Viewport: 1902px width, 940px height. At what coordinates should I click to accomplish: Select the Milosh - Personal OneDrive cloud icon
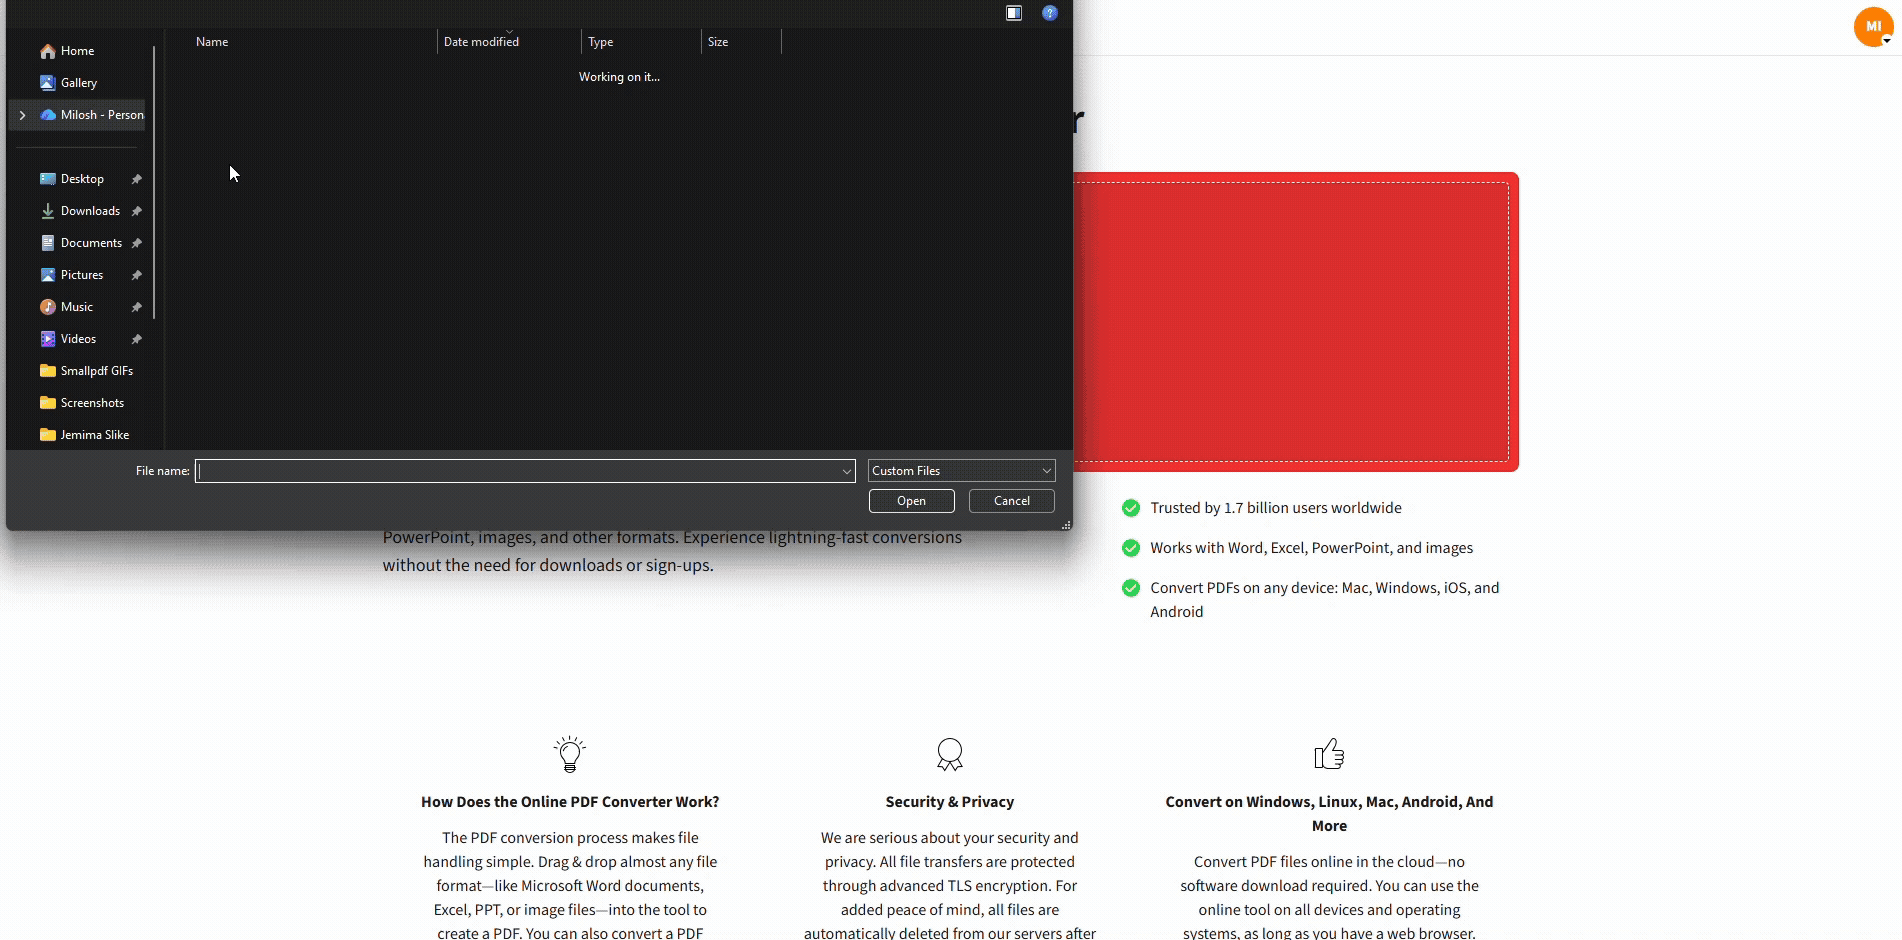(x=48, y=114)
